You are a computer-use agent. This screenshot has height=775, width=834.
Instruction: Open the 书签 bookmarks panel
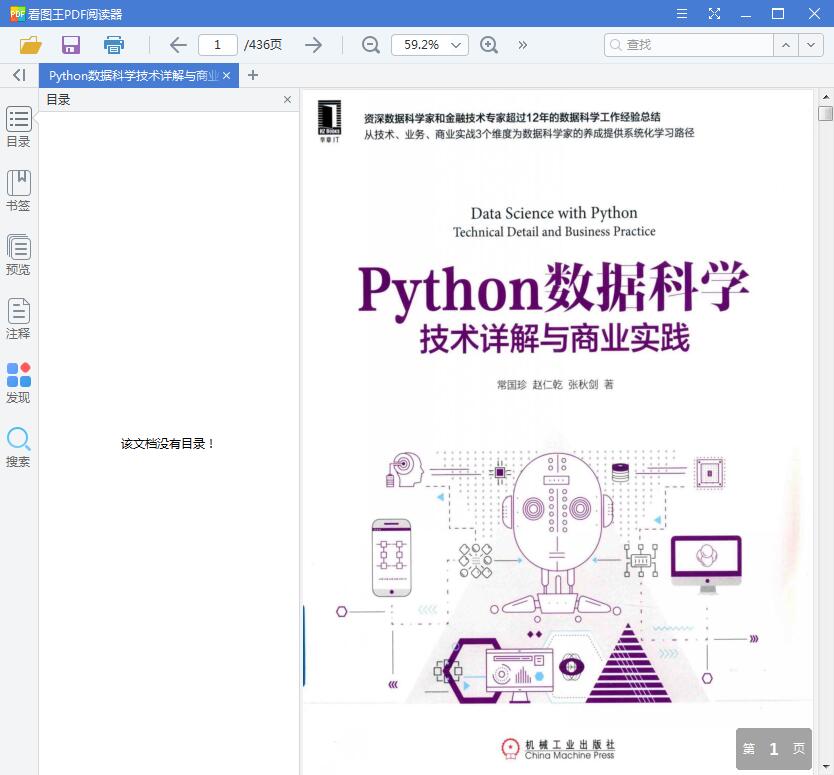[x=18, y=191]
